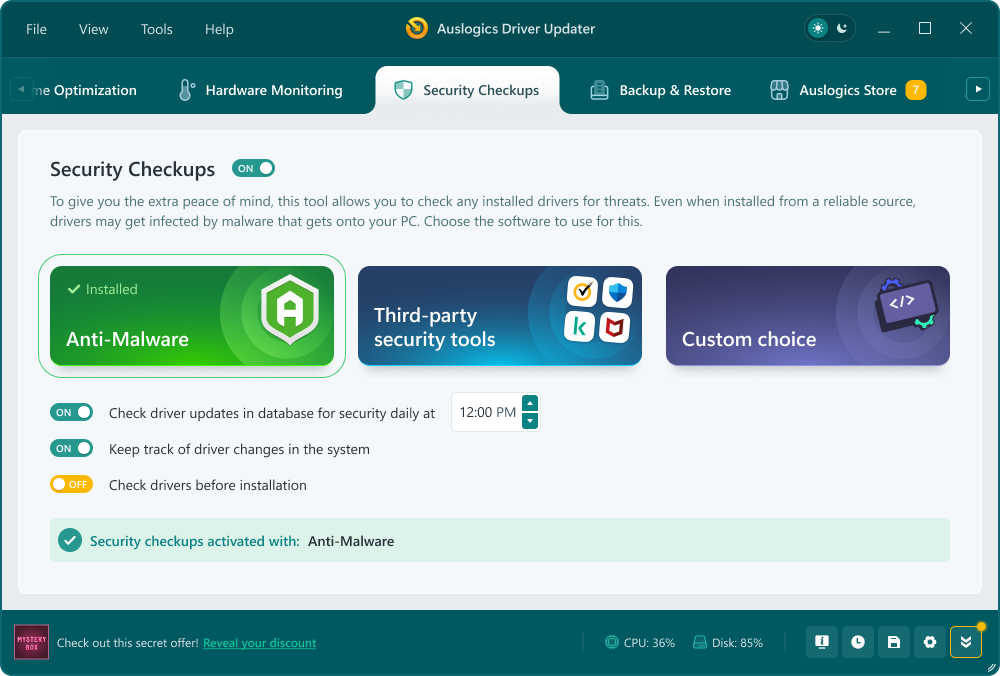The height and width of the screenshot is (676, 1000).
Task: Select the Custom choice card
Action: point(807,316)
